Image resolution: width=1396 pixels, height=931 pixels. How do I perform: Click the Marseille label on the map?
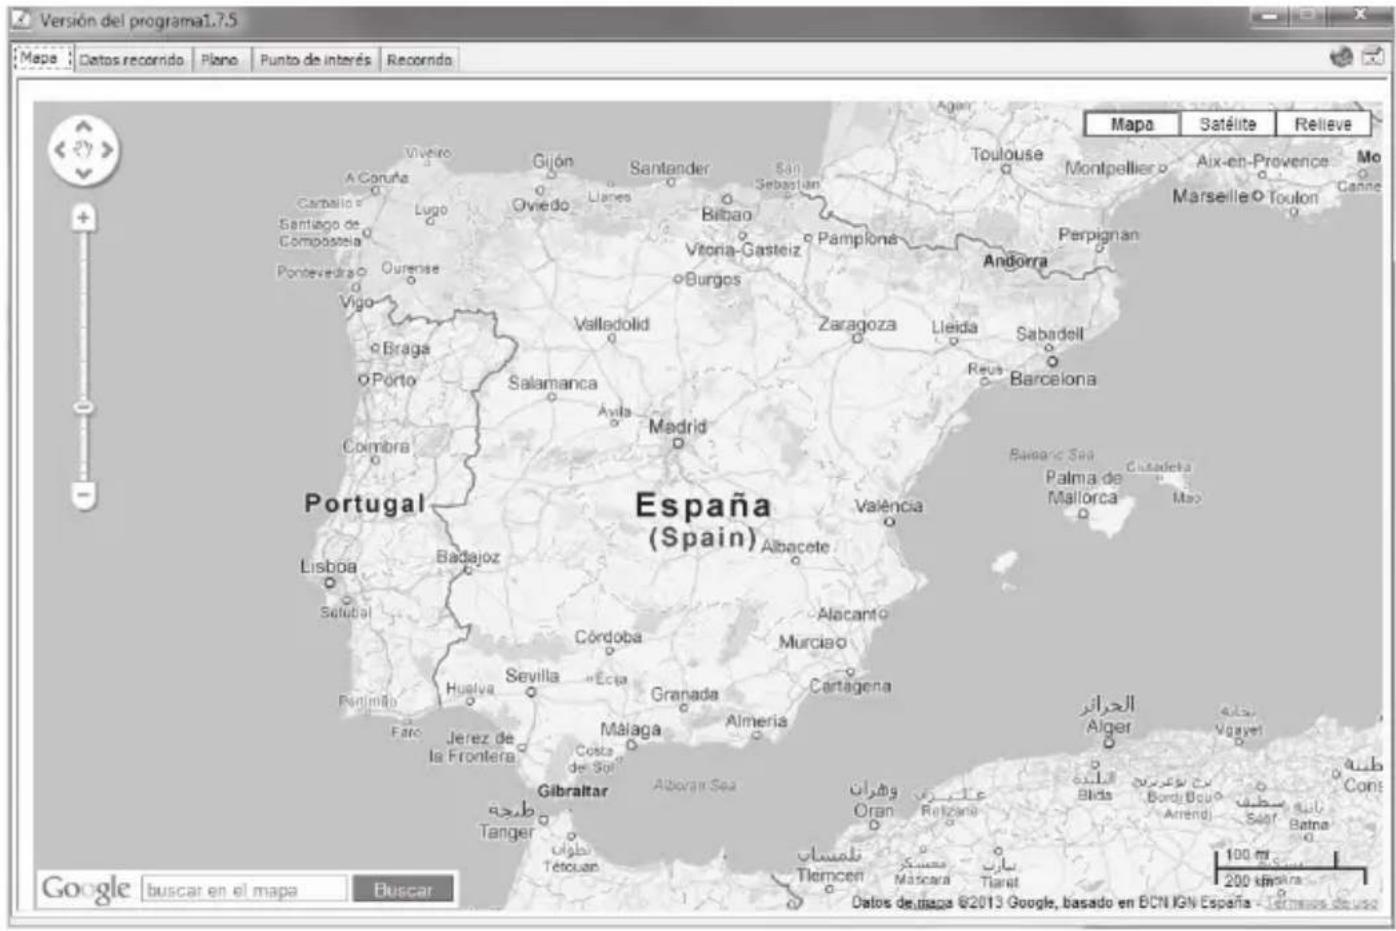click(1211, 196)
